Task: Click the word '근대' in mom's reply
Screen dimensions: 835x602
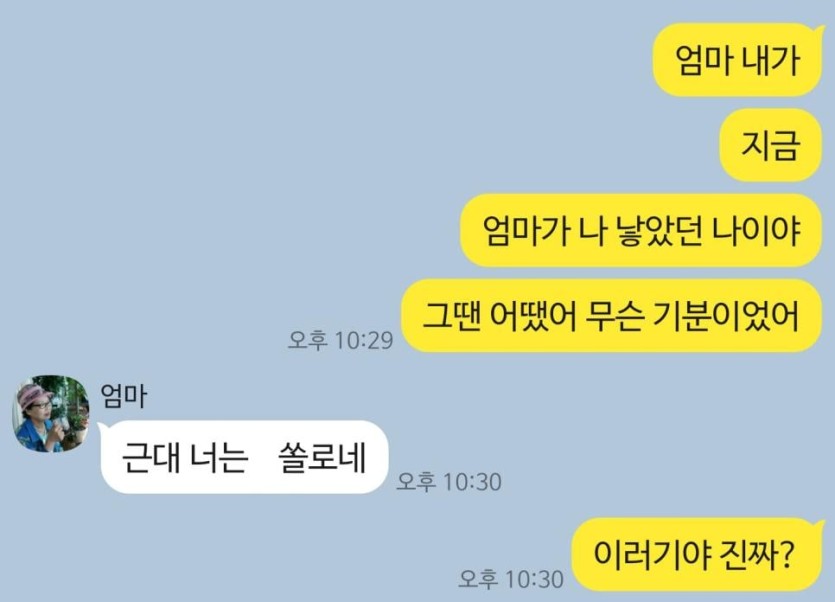Action: (x=151, y=457)
